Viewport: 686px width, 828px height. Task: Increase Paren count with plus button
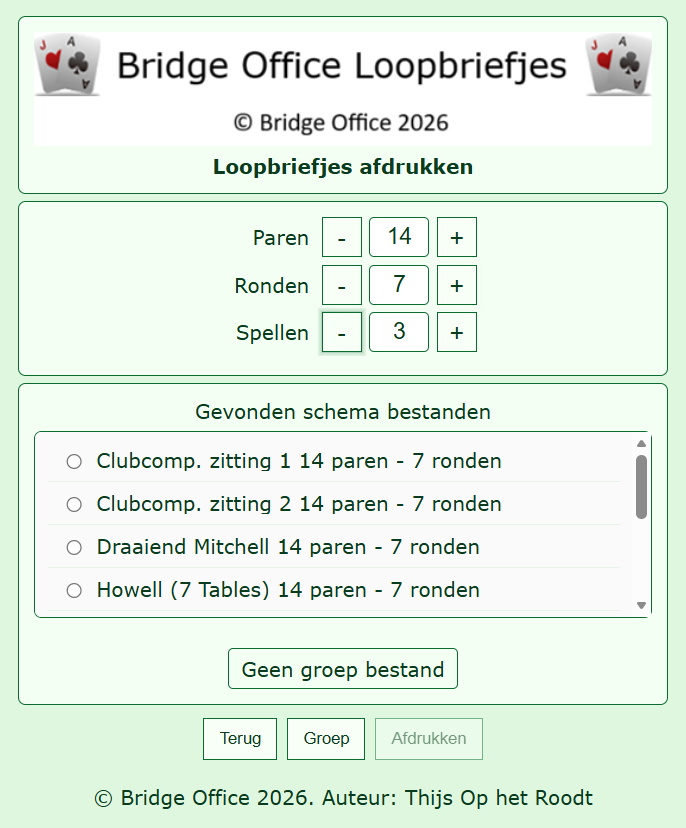[x=457, y=237]
